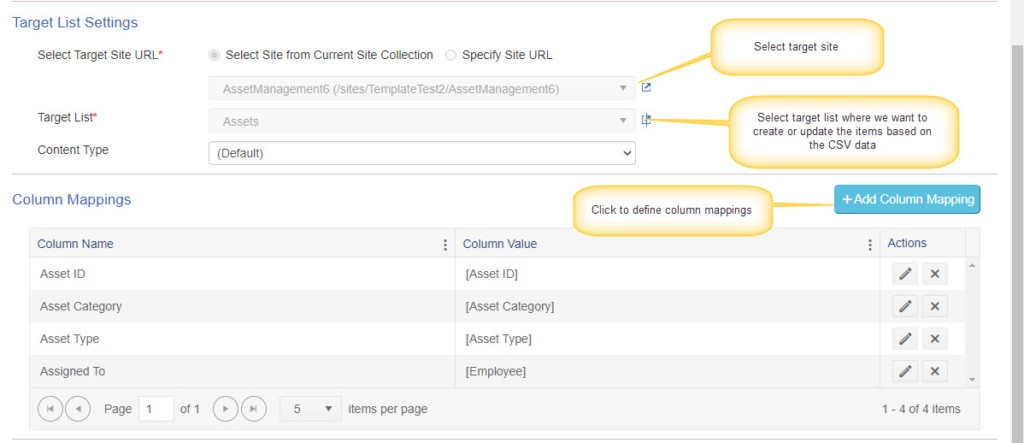The width and height of the screenshot is (1024, 443).
Task: Go to the next page of mappings
Action: click(x=225, y=409)
